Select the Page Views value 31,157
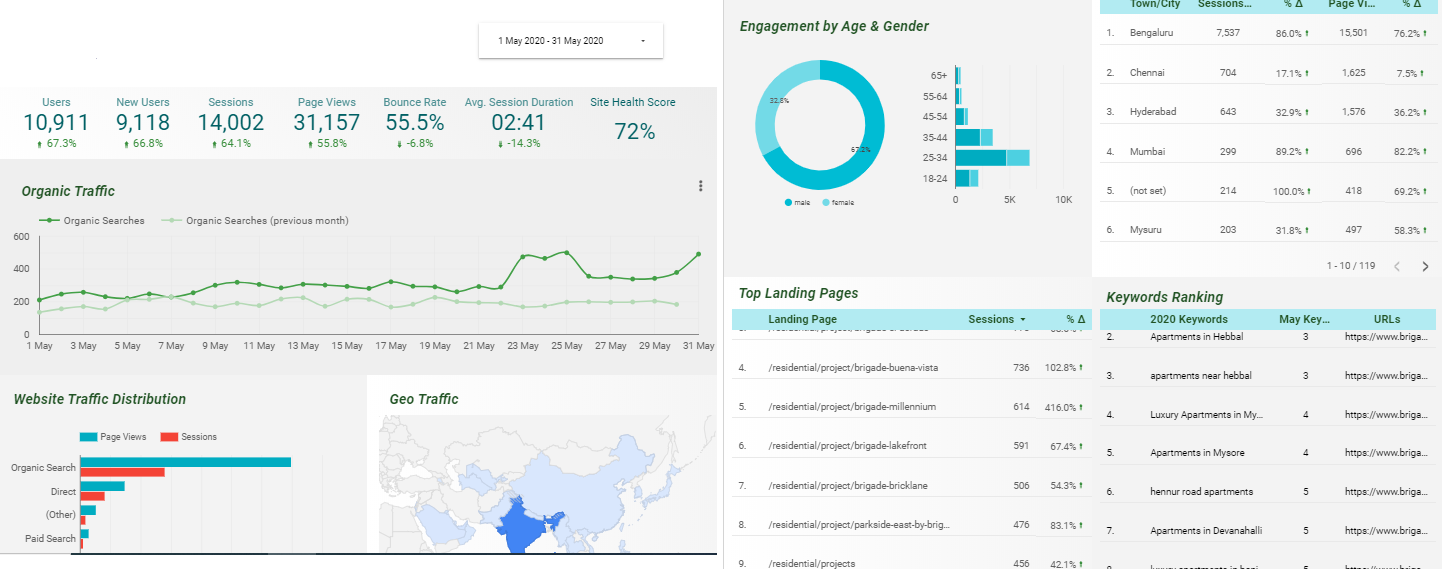 point(327,123)
